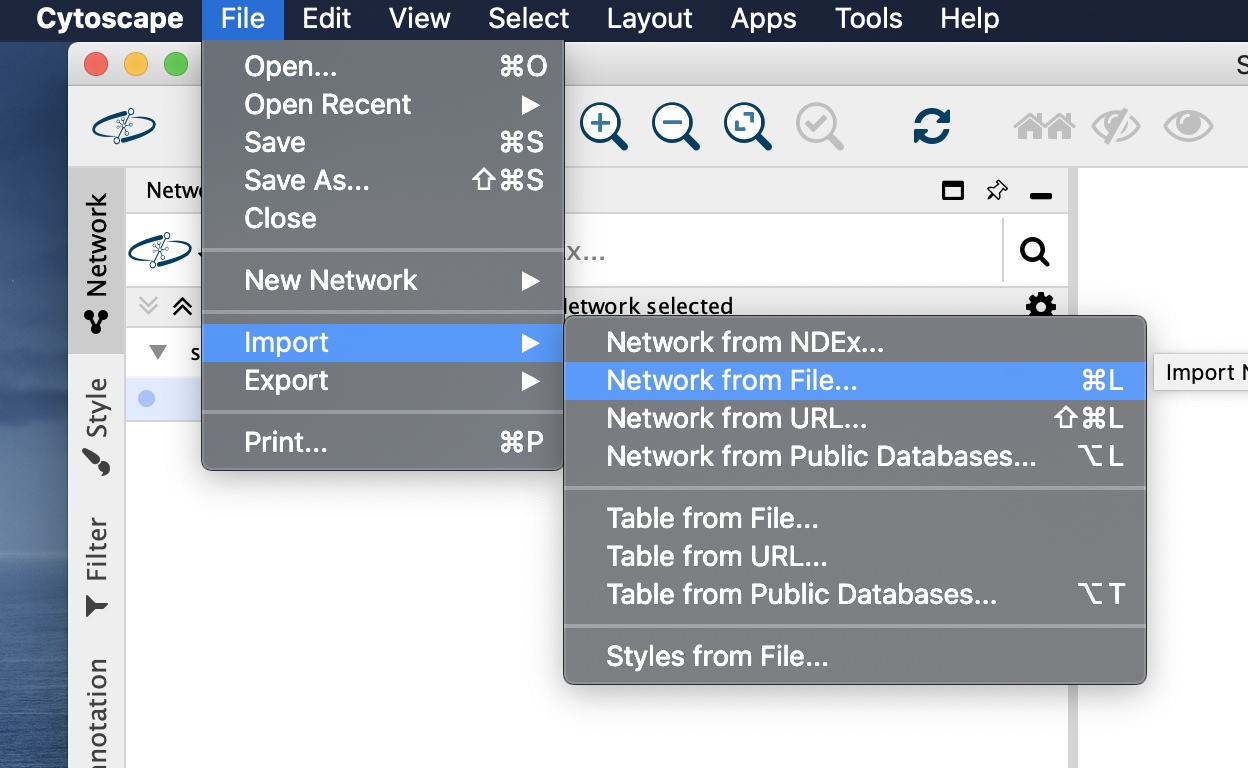This screenshot has height=768, width=1248.
Task: Switch to the Annotation side tab
Action: (96, 710)
